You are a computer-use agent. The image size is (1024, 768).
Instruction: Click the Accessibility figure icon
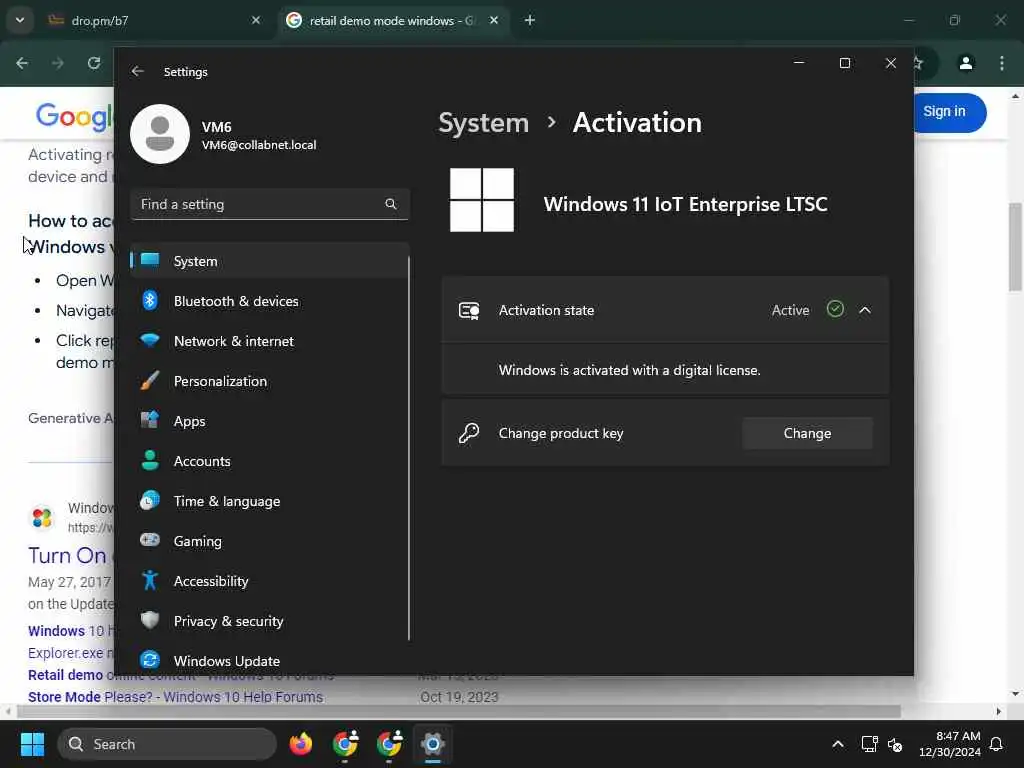click(x=150, y=581)
